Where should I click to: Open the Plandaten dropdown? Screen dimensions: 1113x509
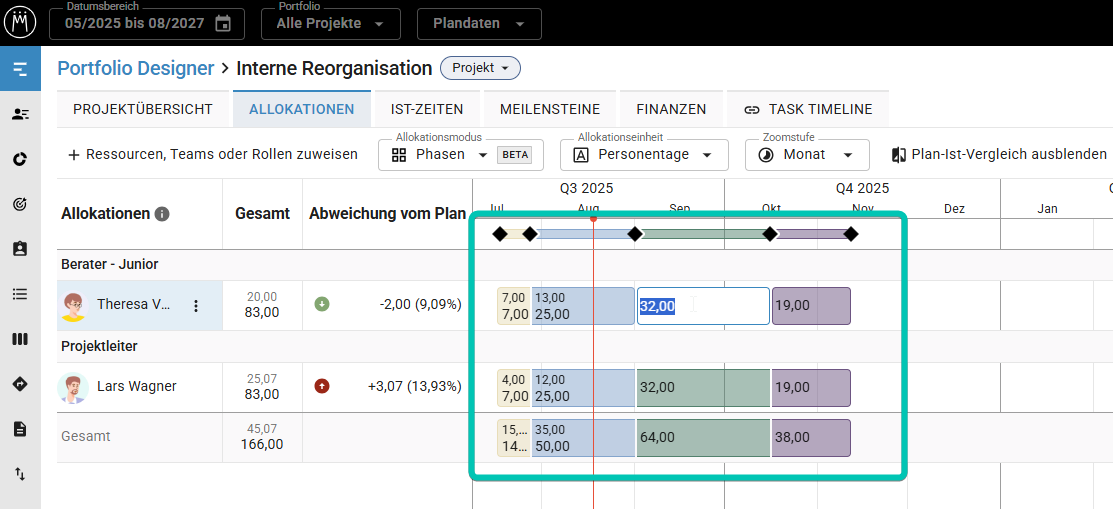tap(479, 23)
